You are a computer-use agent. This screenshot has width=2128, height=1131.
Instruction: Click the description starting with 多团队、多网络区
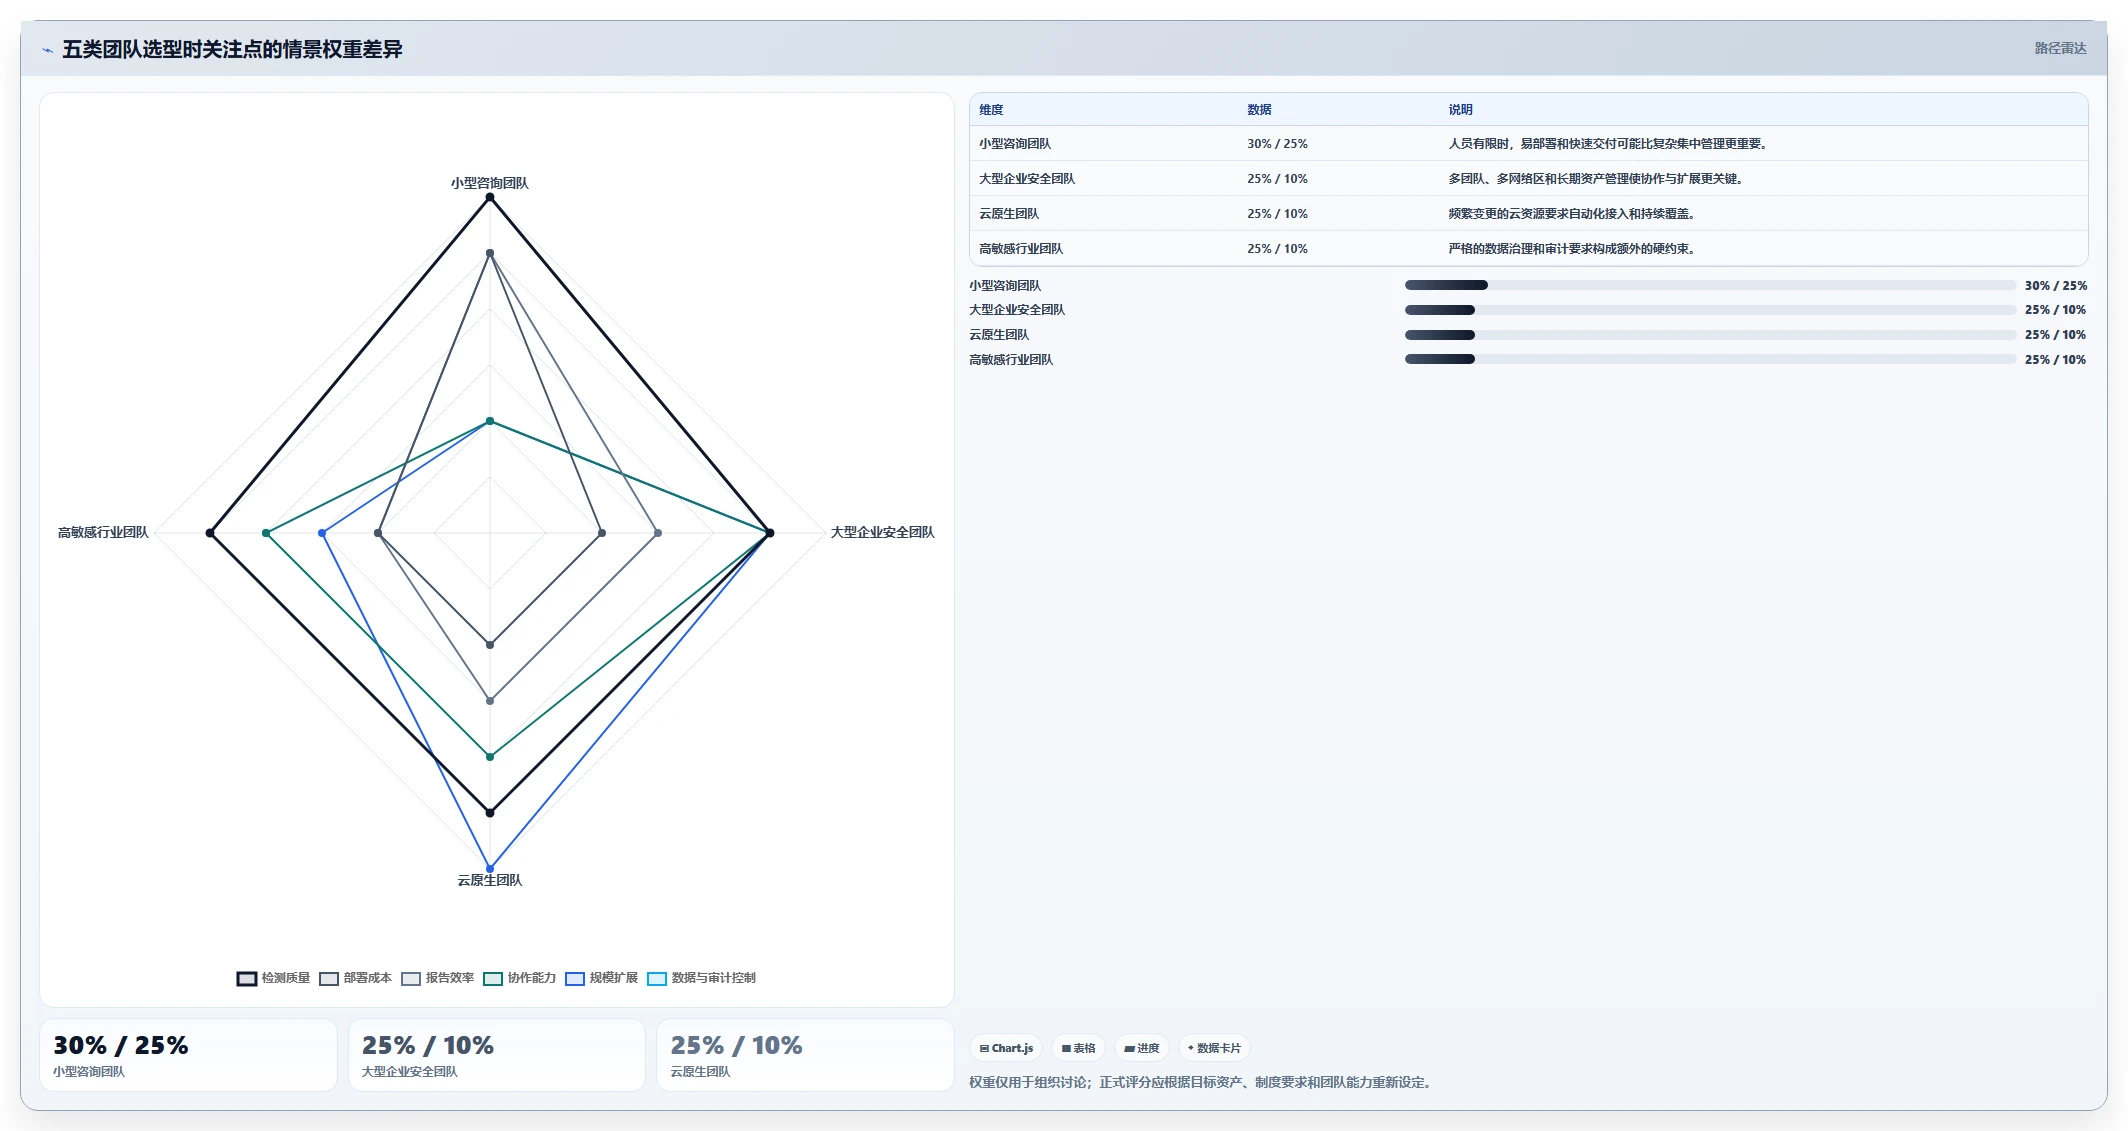pyautogui.click(x=1597, y=179)
